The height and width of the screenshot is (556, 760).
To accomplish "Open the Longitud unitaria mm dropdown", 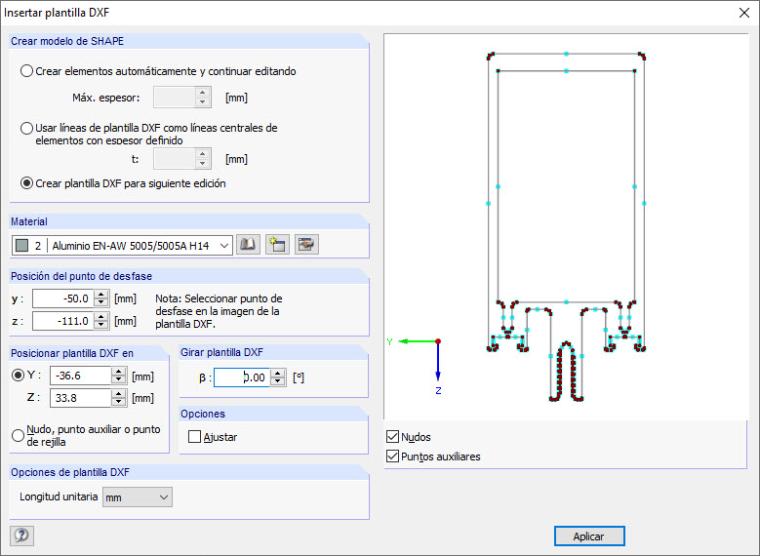I will [137, 497].
